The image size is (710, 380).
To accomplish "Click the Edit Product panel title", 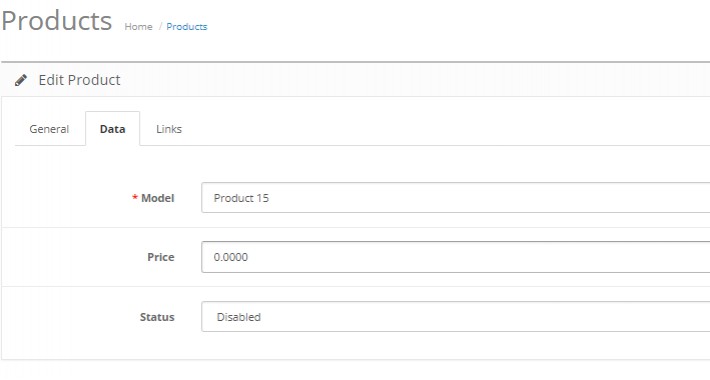I will coord(79,80).
